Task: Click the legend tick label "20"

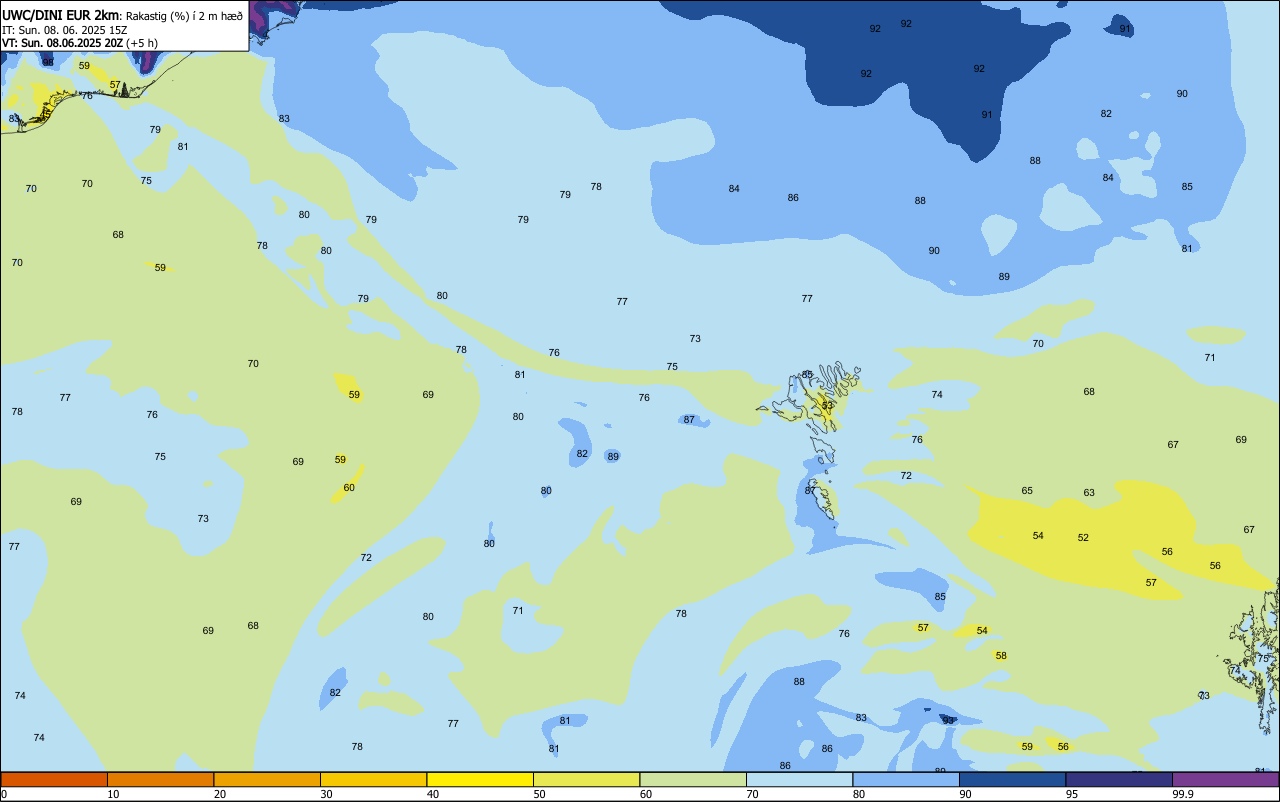Action: [220, 794]
